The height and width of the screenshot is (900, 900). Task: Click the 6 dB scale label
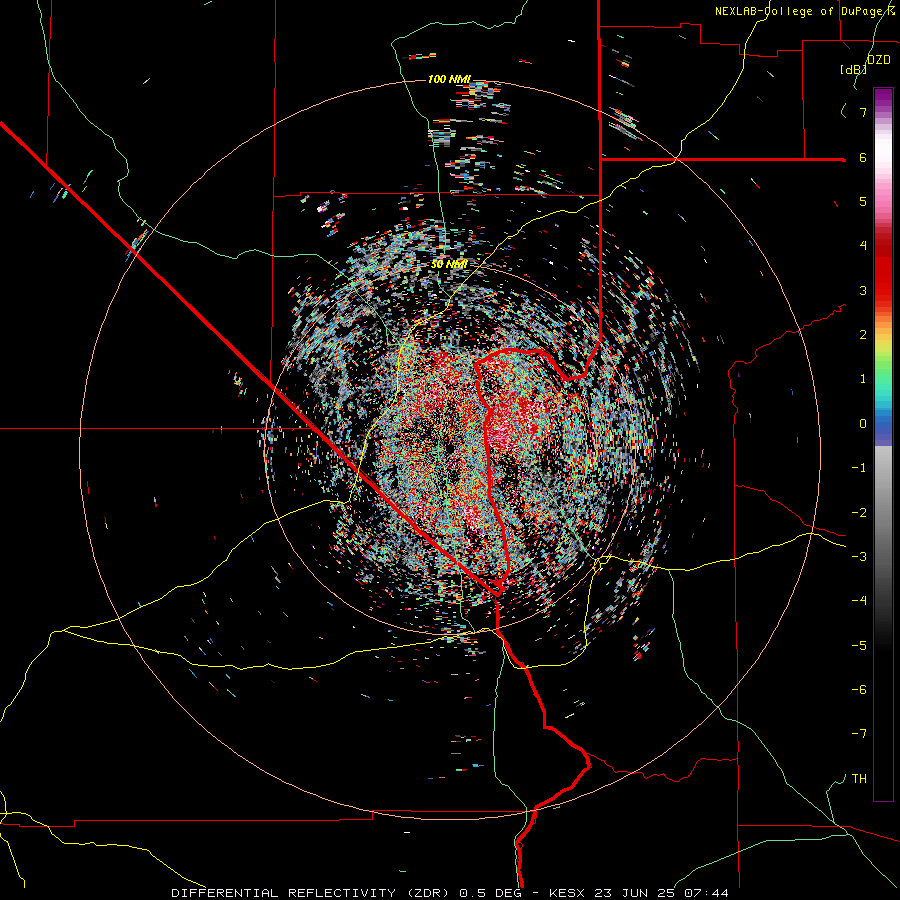[863, 157]
